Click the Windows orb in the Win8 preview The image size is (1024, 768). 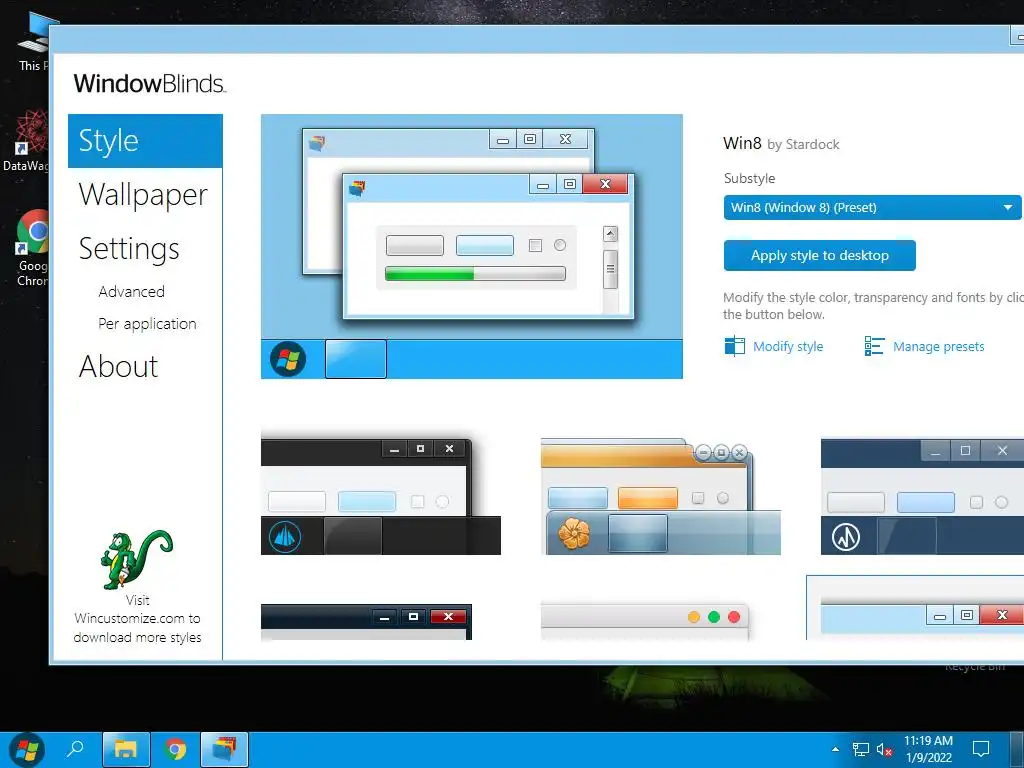(x=288, y=359)
